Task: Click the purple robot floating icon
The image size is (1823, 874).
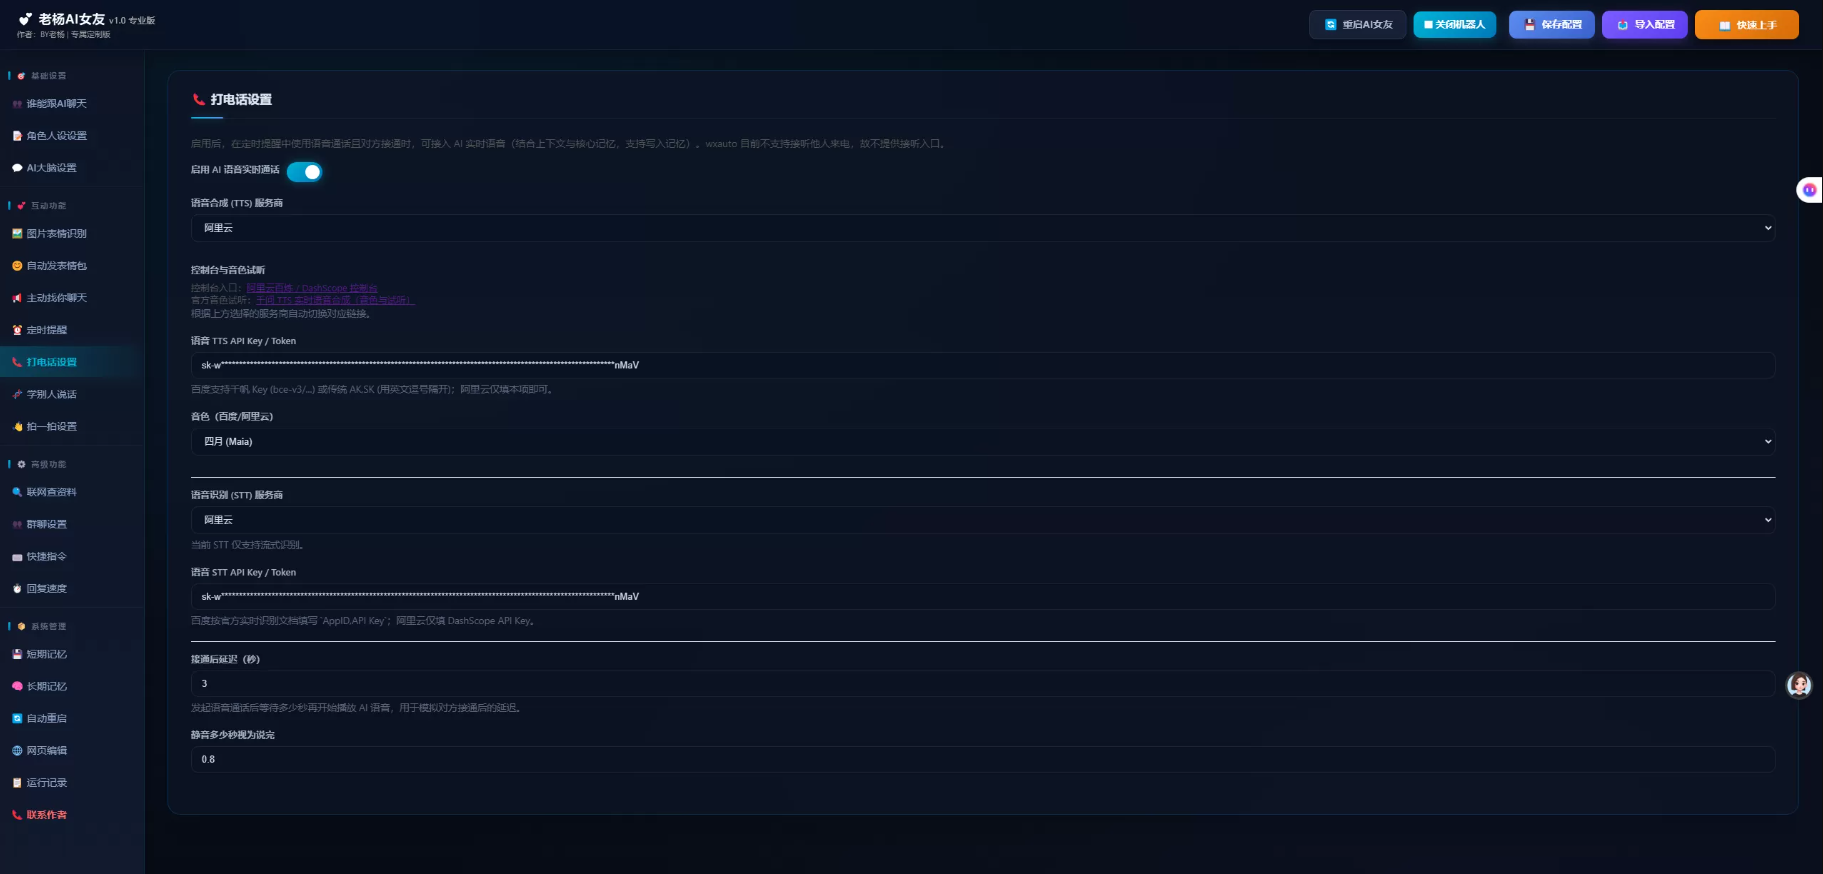Action: [1809, 190]
